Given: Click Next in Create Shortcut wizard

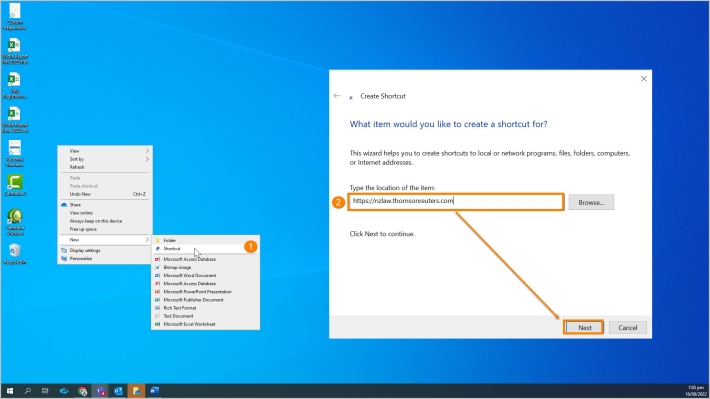Looking at the screenshot, I should click(584, 327).
